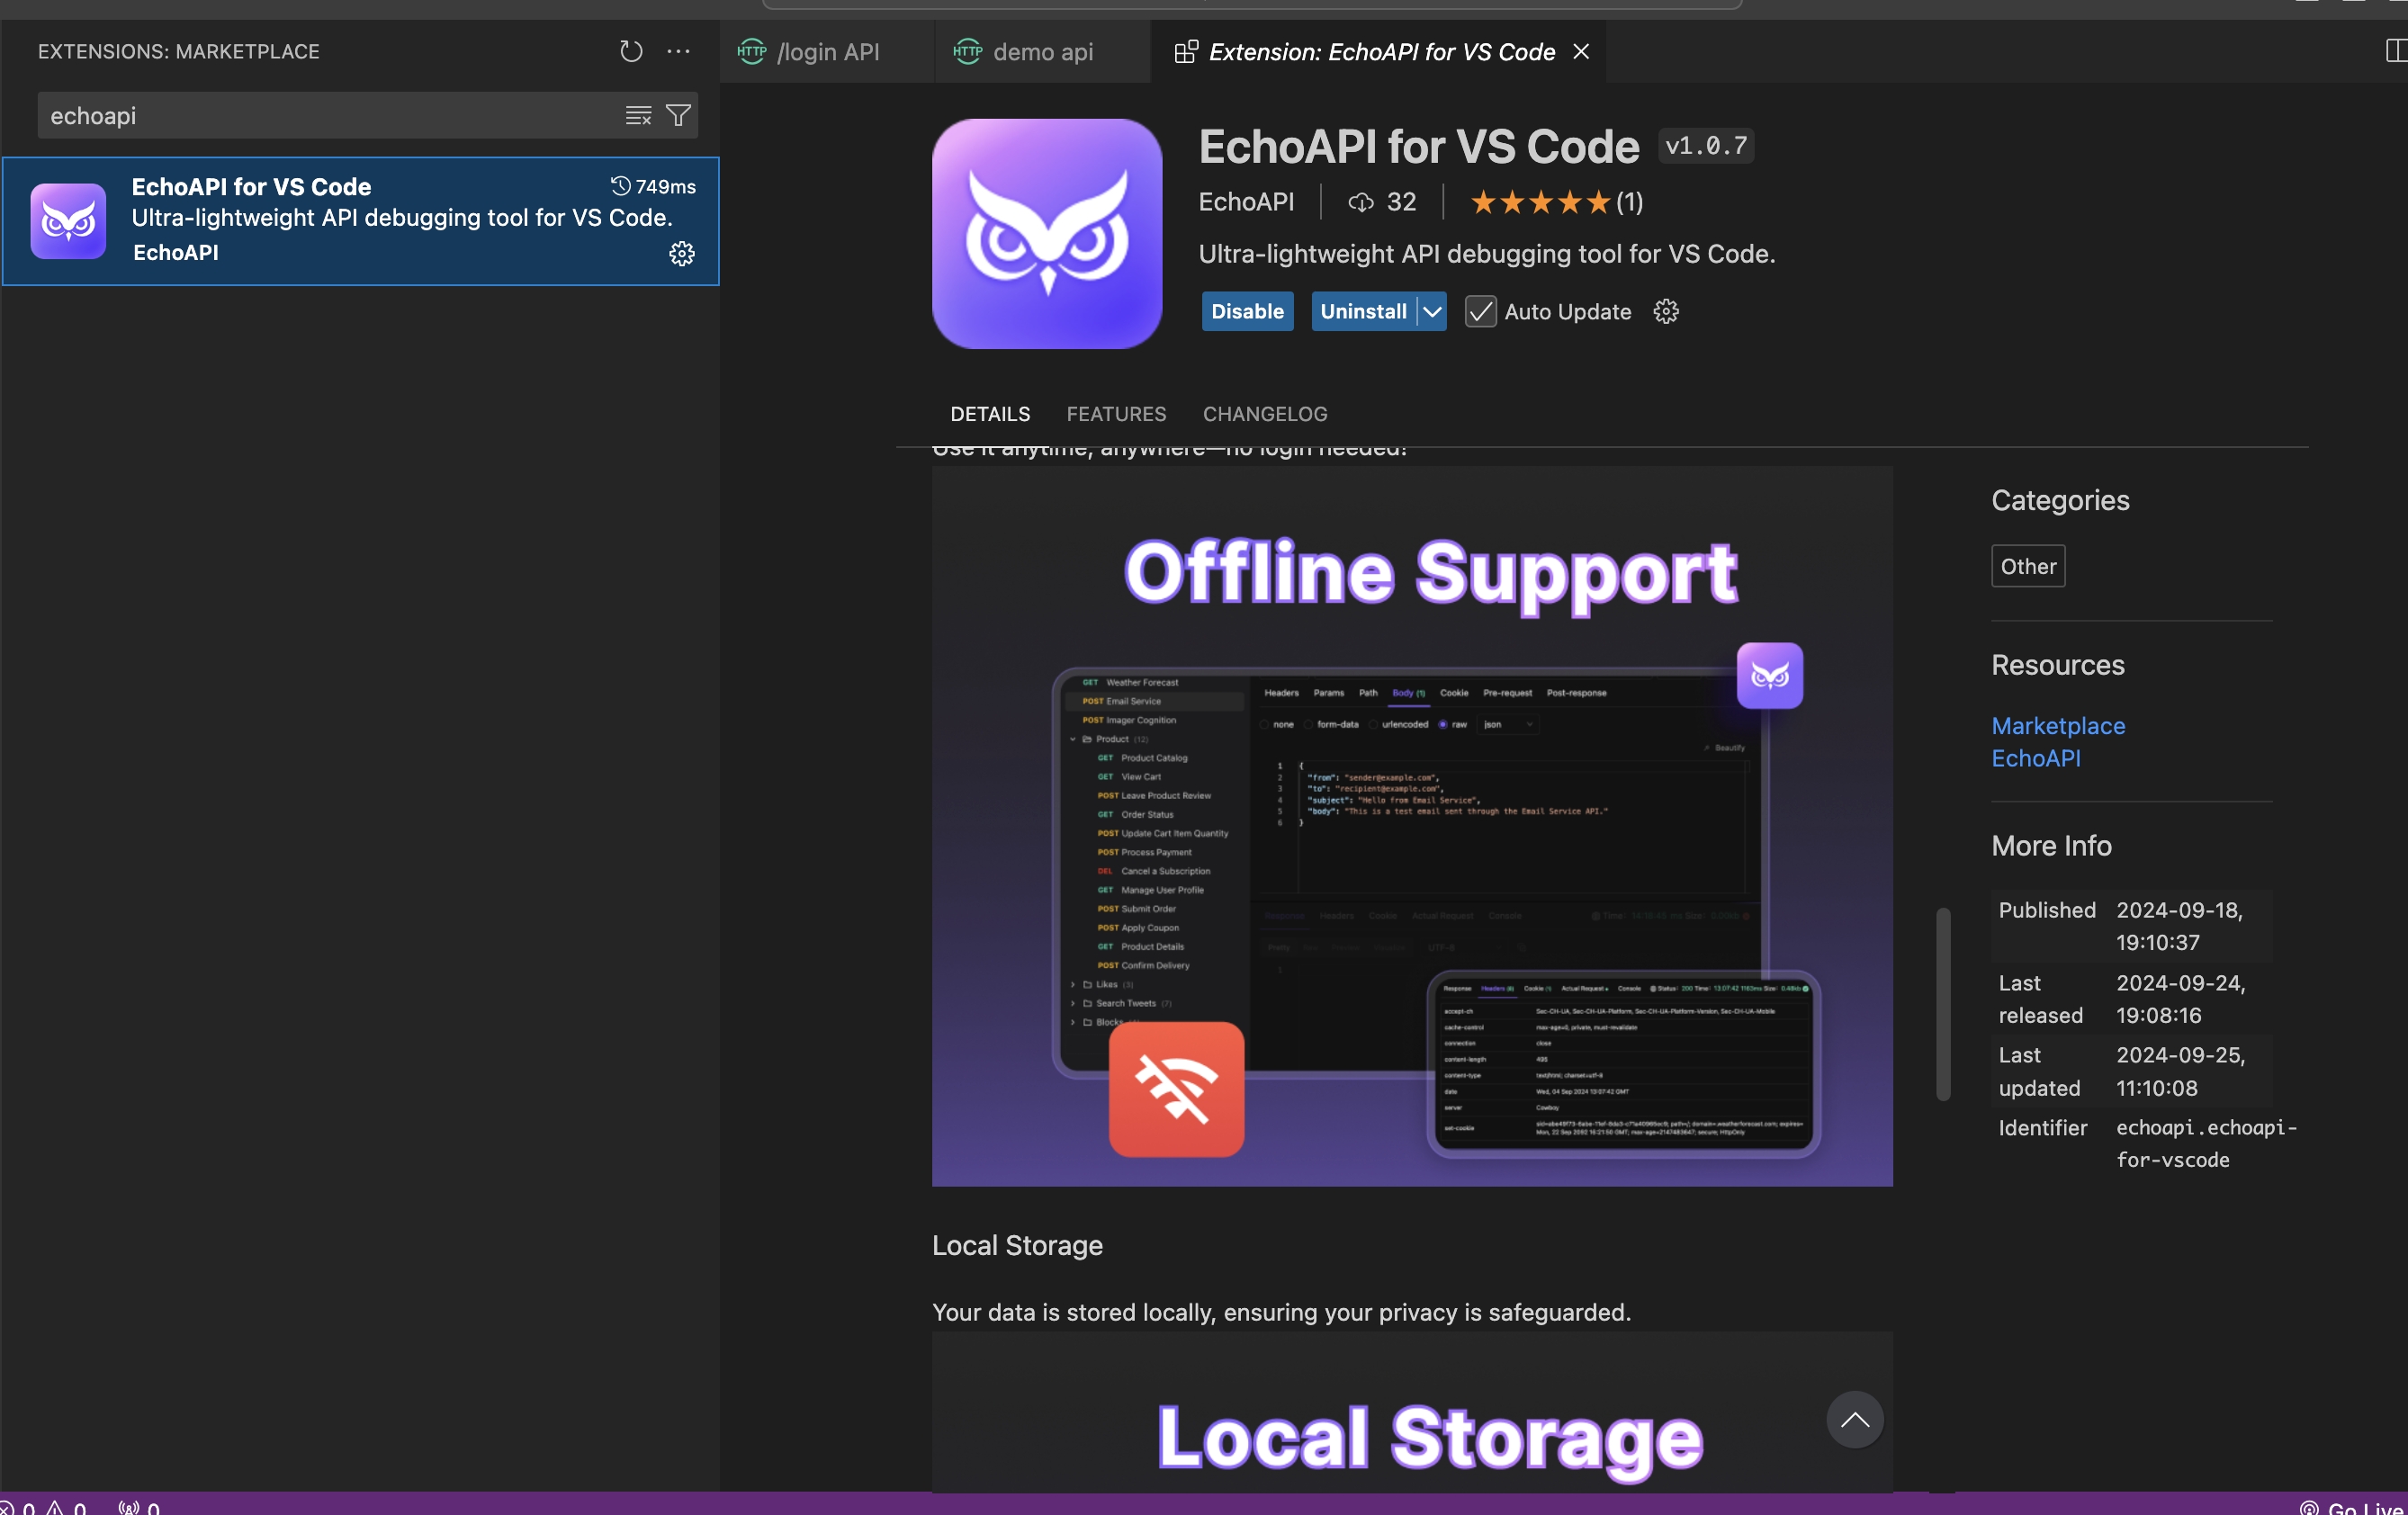Open the manage gear on the EchoAPI list item
2408x1515 pixels.
tap(682, 254)
